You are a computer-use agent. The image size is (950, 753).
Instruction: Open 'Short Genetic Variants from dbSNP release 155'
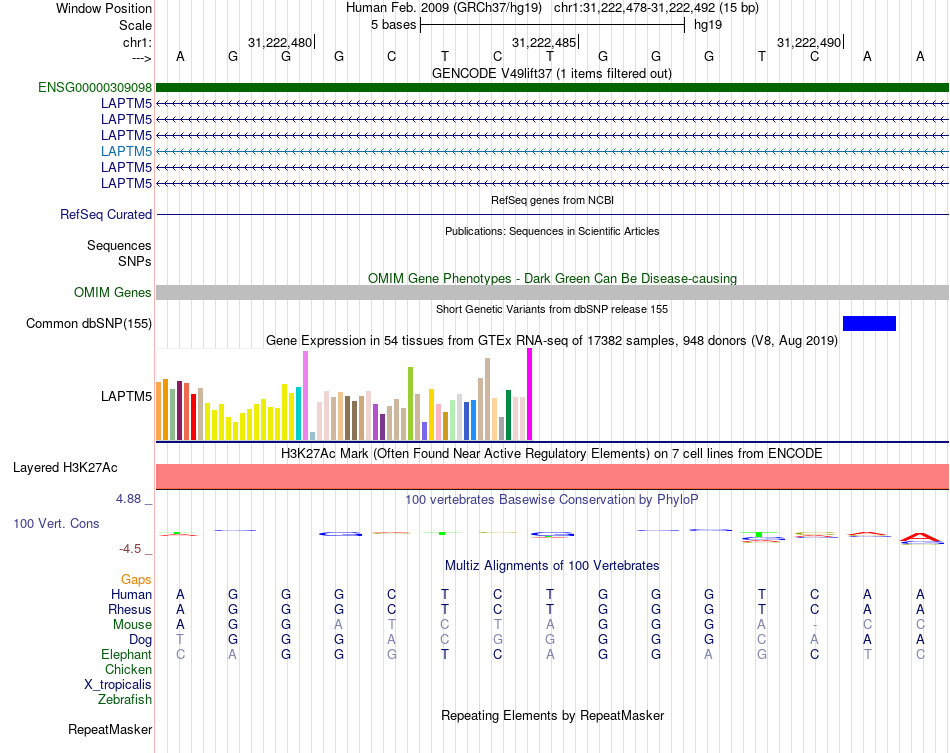pyautogui.click(x=552, y=309)
